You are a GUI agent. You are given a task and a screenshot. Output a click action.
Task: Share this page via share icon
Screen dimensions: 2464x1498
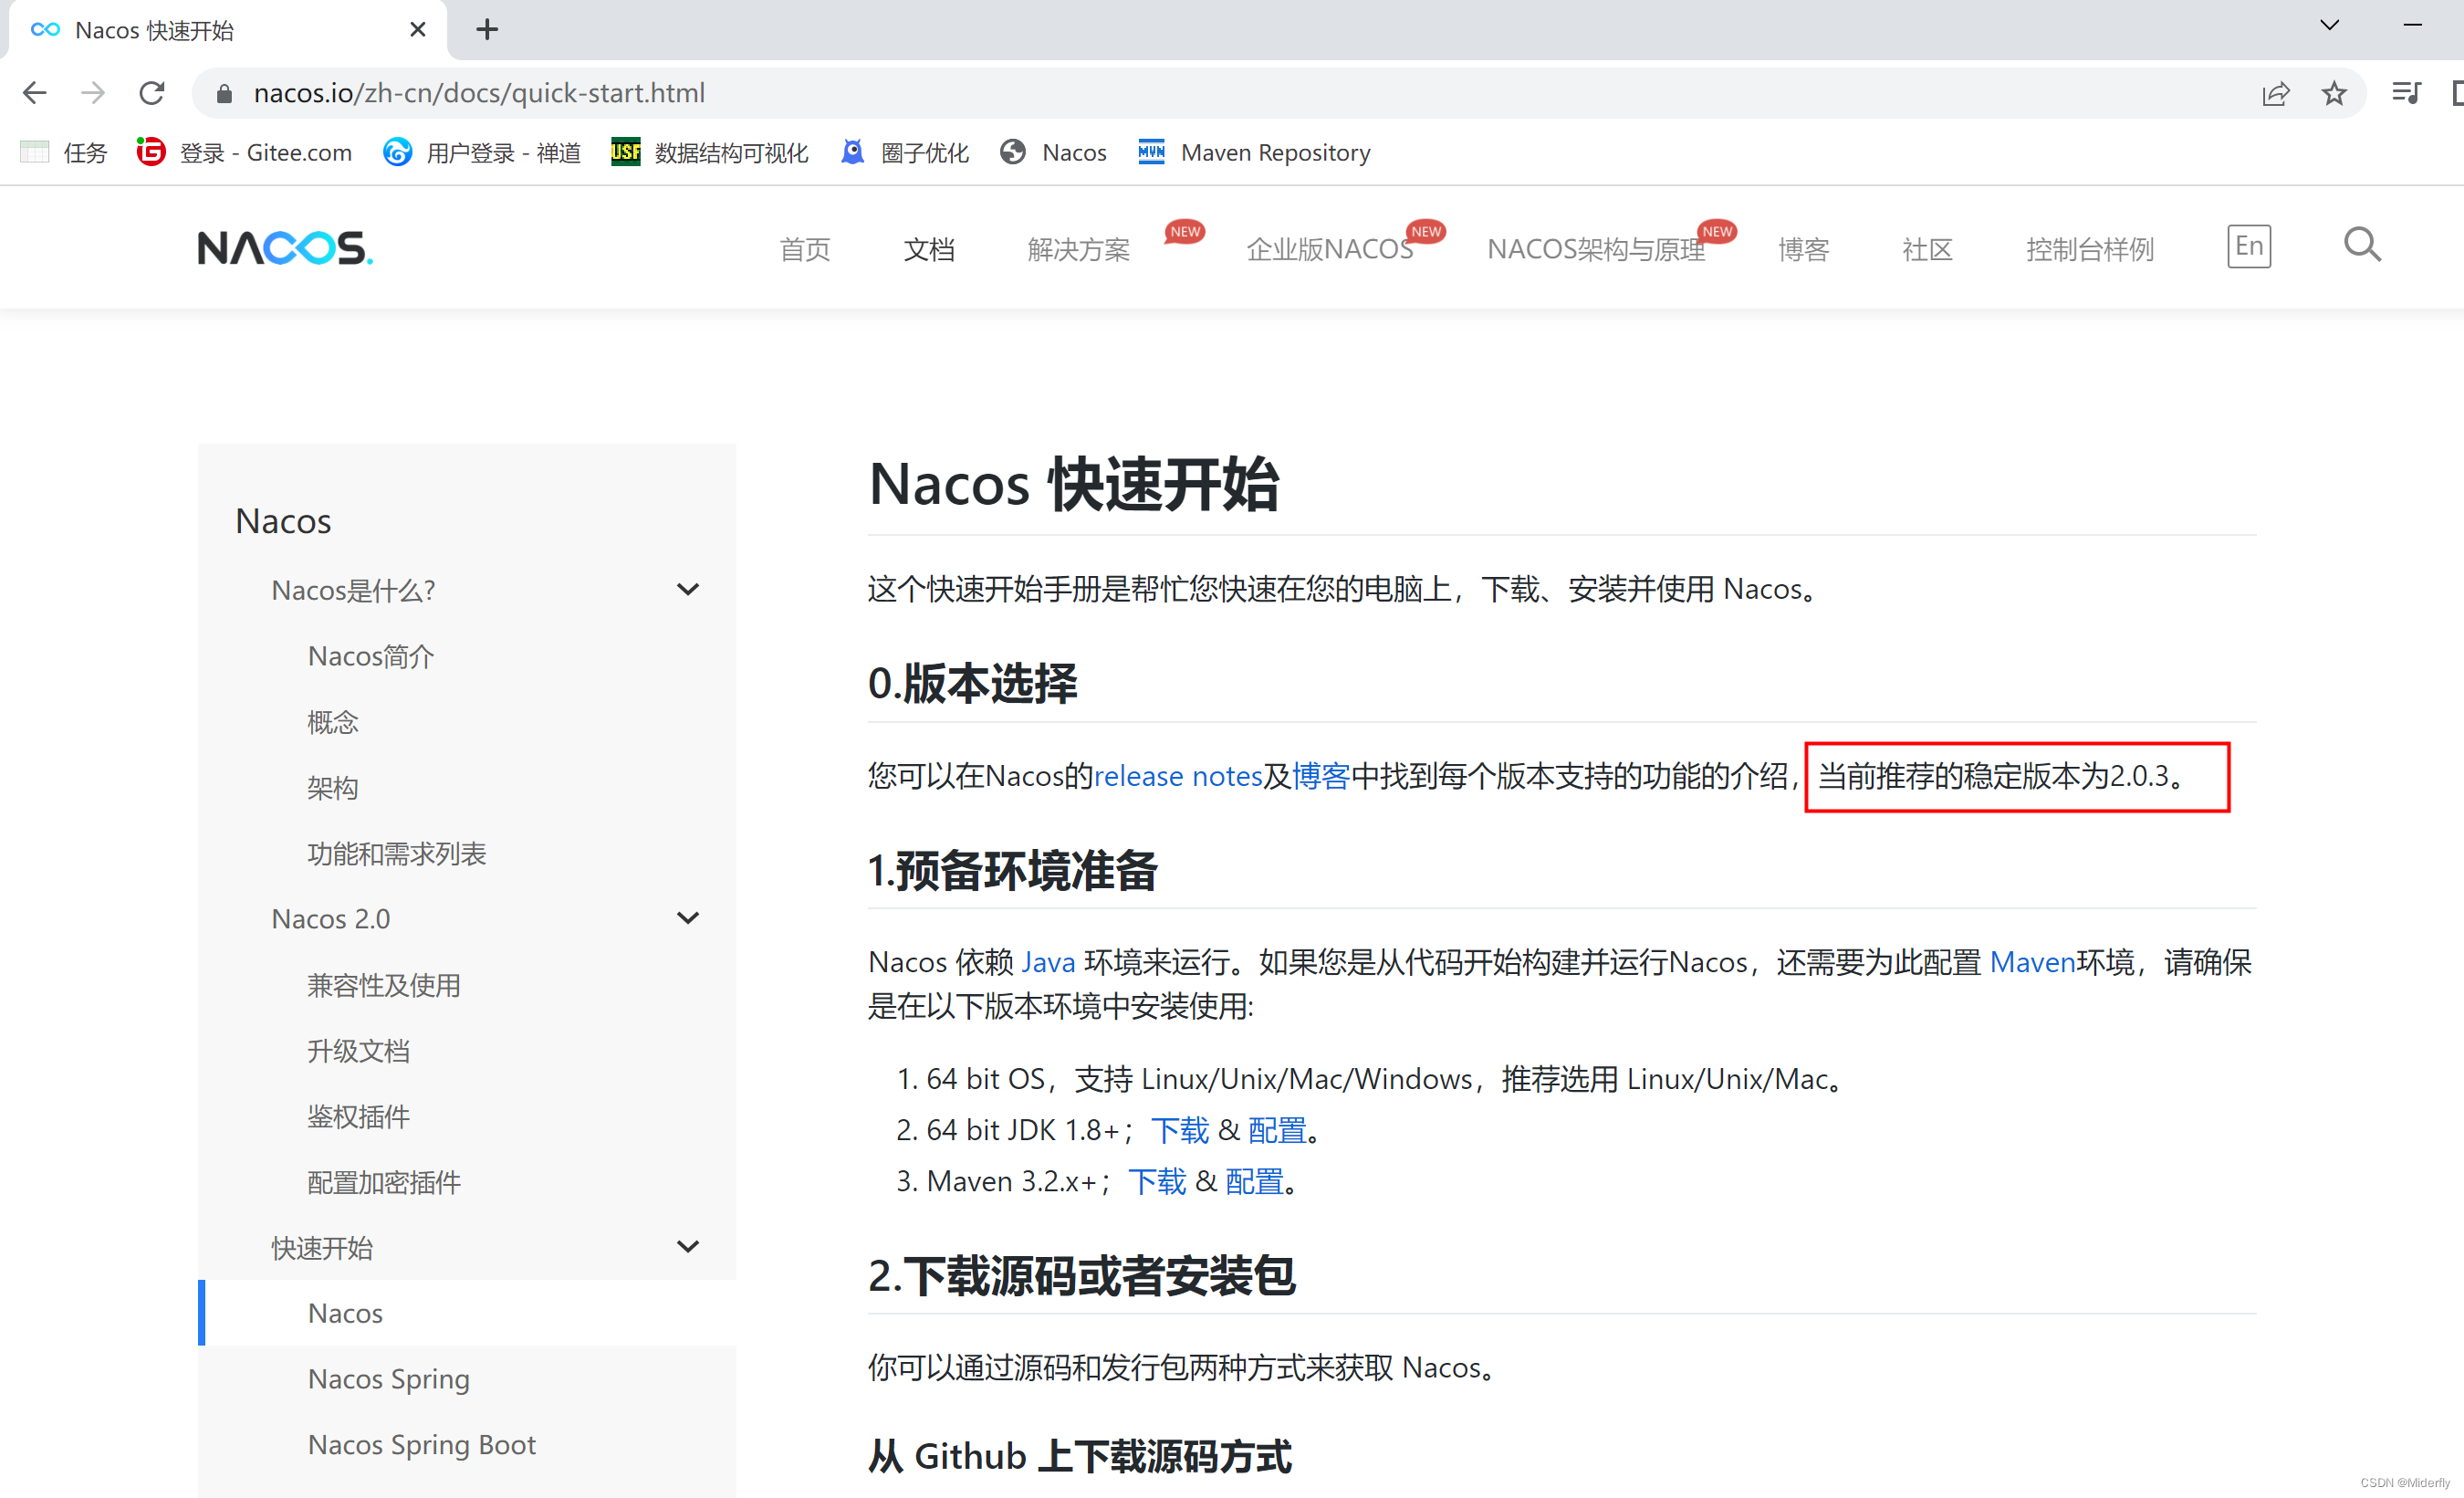pos(2275,93)
